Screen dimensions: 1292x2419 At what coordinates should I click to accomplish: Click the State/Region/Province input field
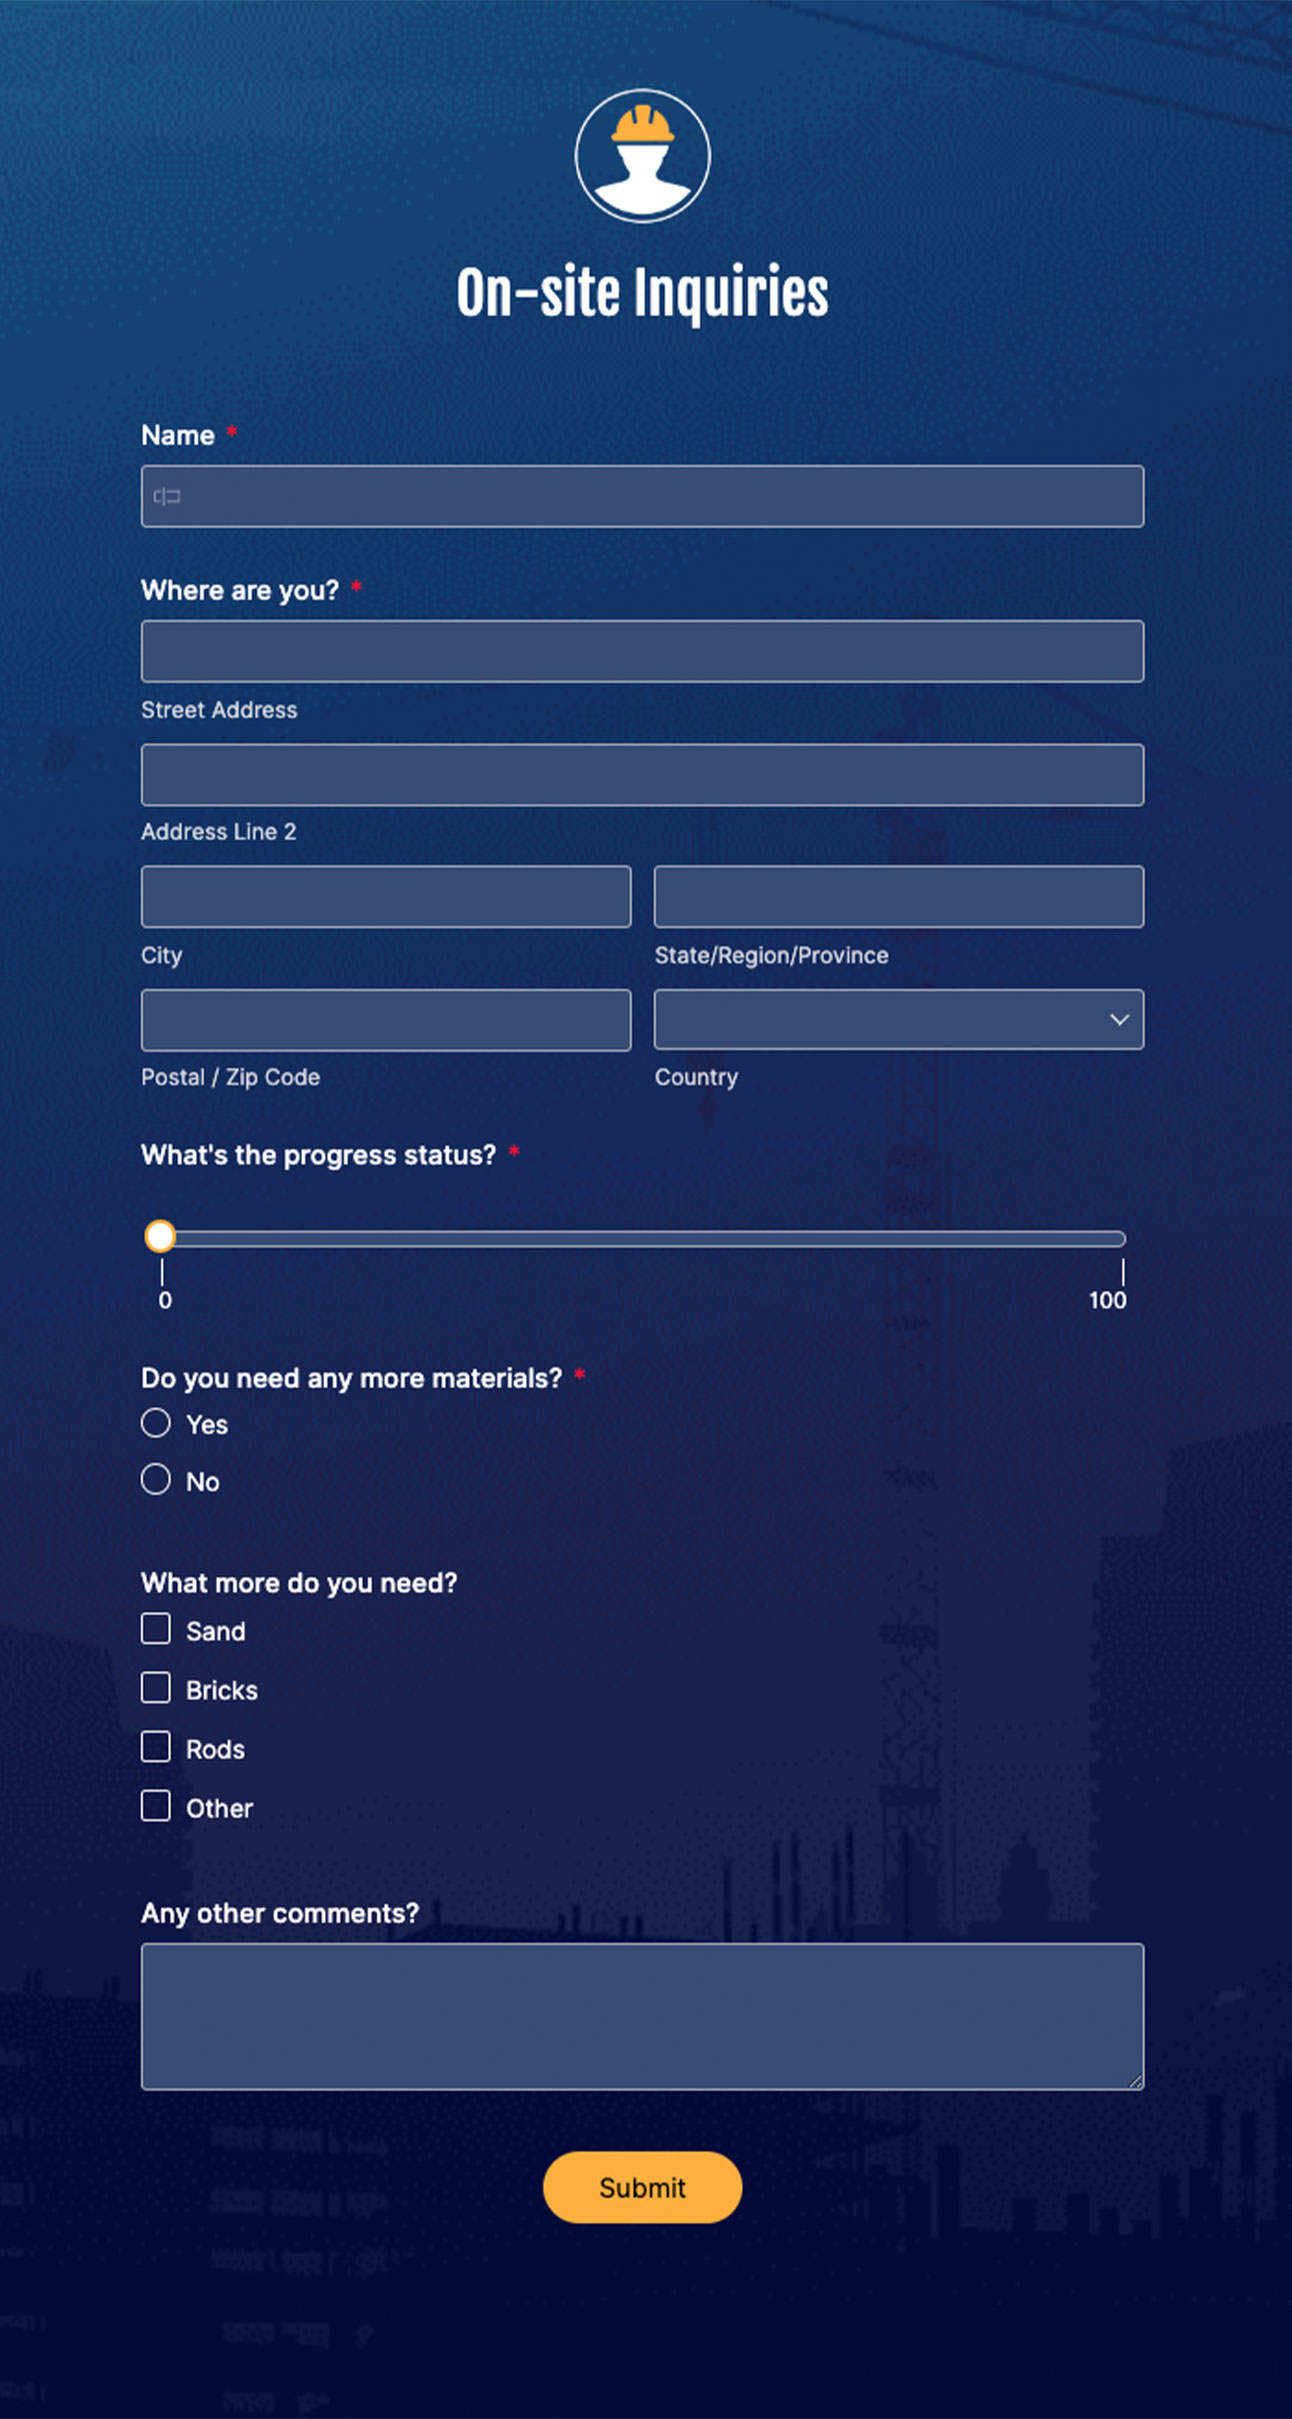pos(897,897)
